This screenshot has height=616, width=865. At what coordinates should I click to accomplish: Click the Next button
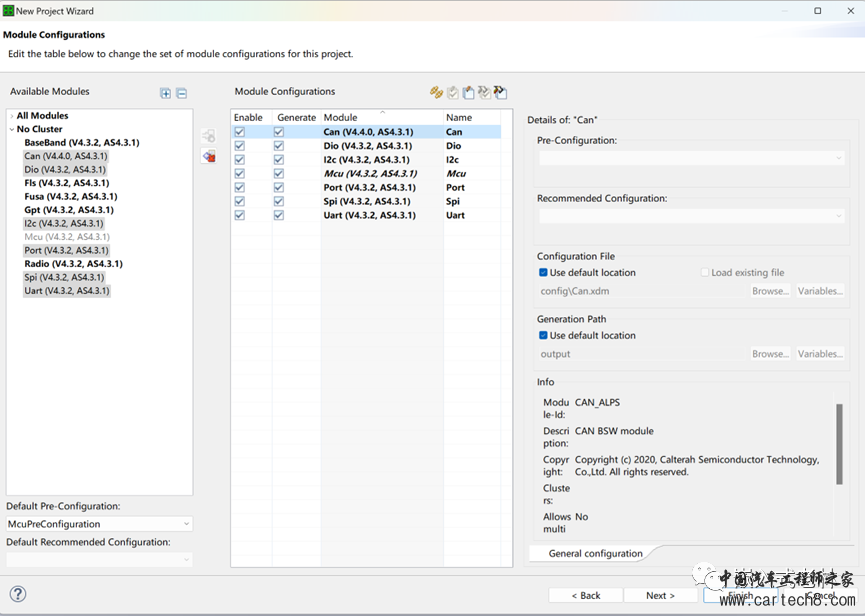(660, 595)
